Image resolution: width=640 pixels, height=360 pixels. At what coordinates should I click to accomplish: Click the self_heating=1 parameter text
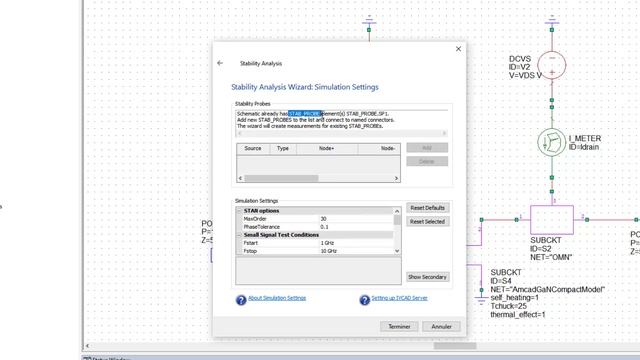[514, 298]
